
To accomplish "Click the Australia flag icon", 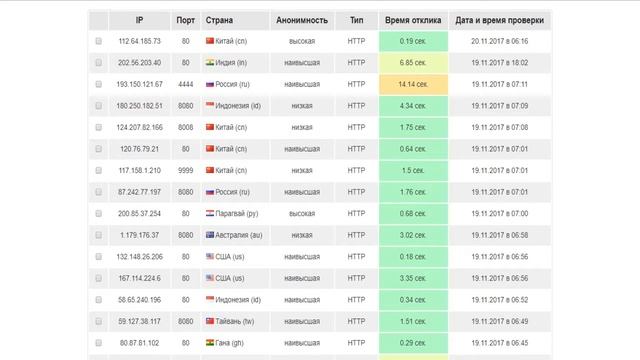I will click(210, 235).
